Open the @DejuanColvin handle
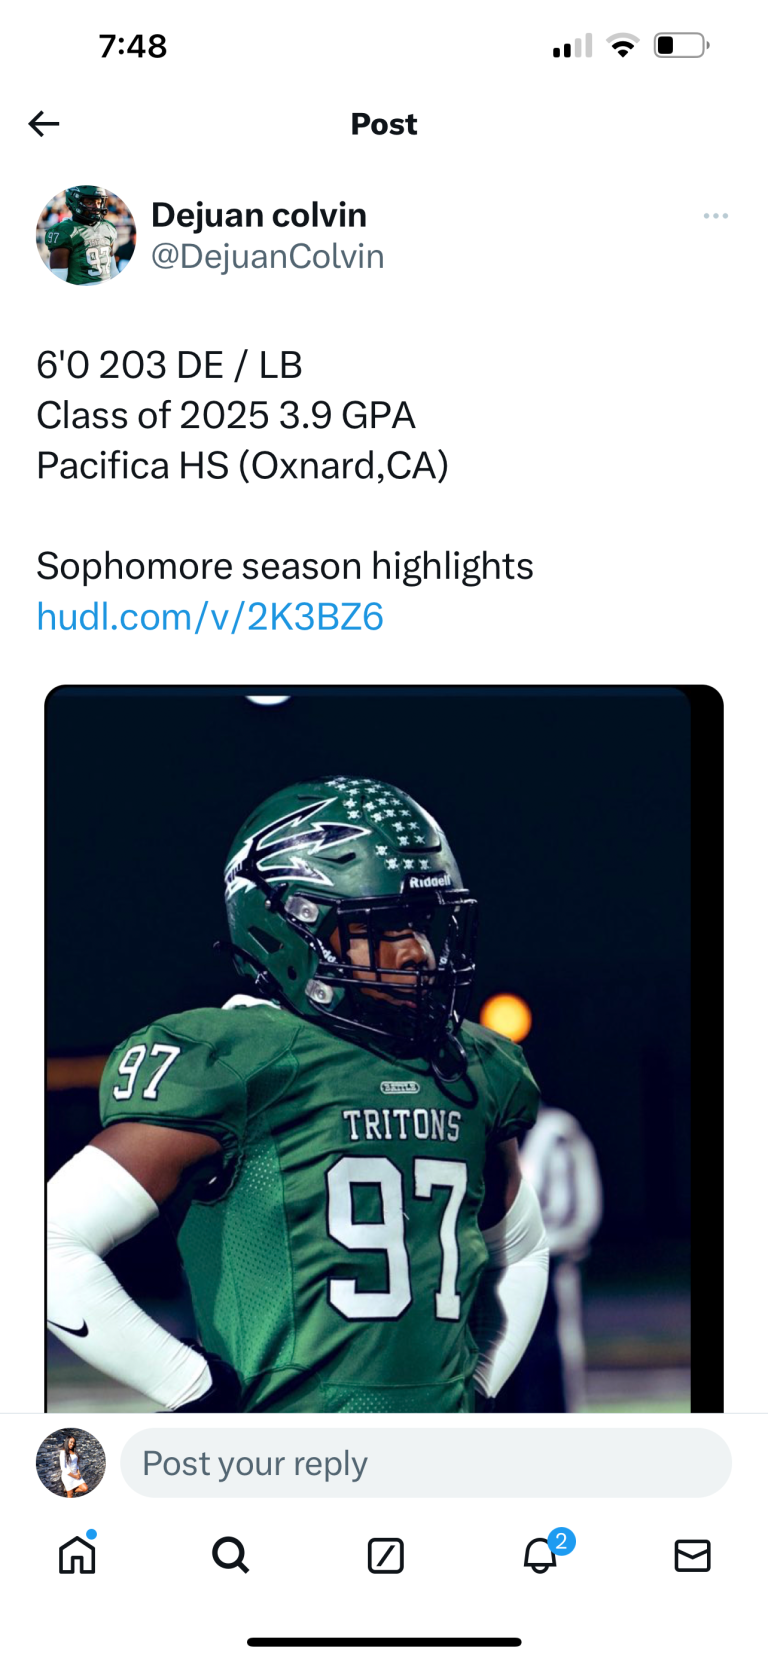The image size is (768, 1661). pyautogui.click(x=268, y=257)
